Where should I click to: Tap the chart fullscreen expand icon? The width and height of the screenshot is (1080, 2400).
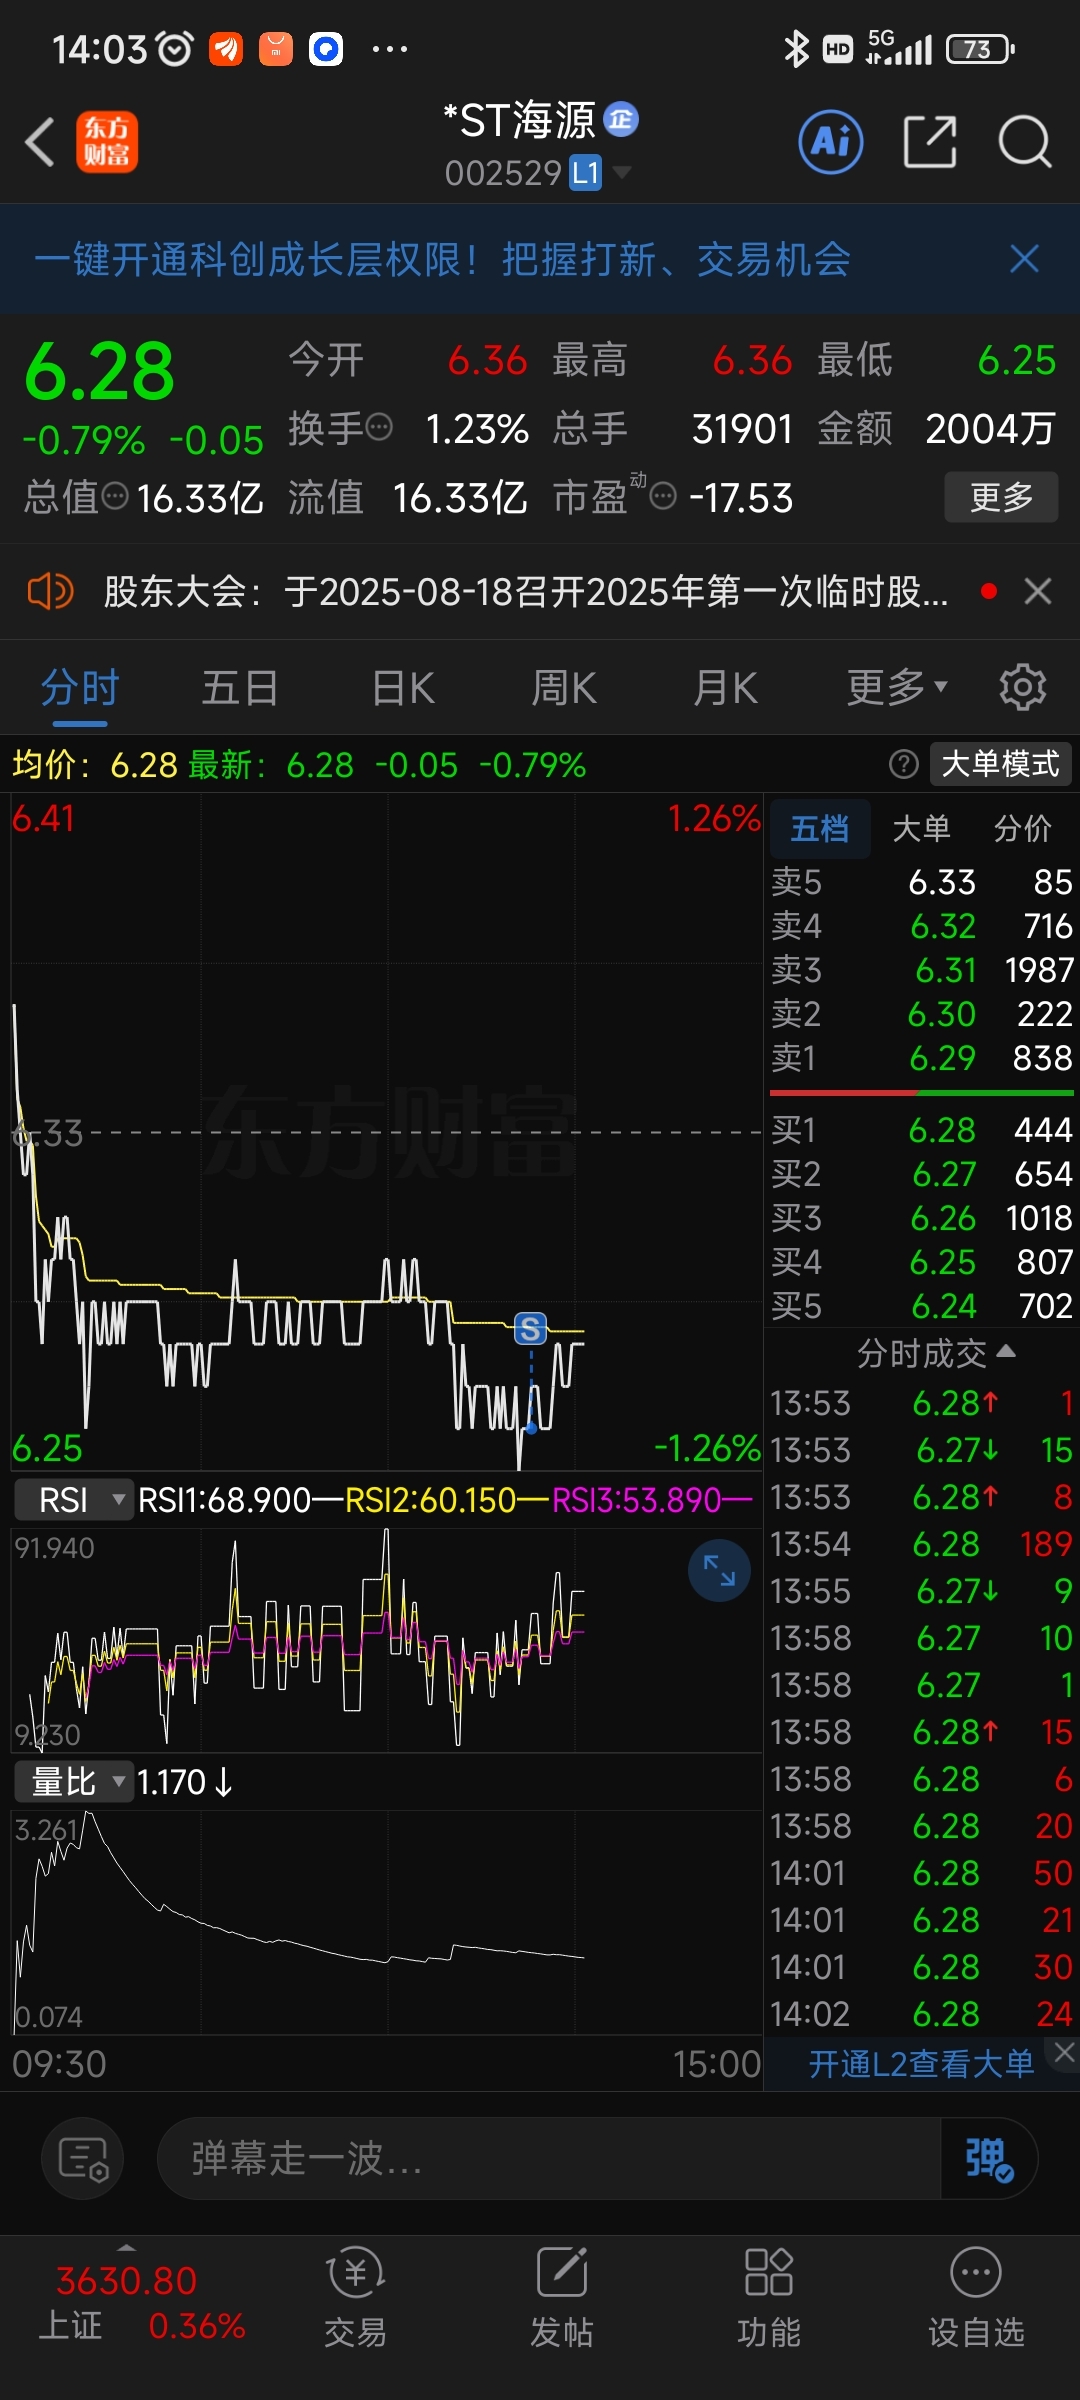(719, 1571)
